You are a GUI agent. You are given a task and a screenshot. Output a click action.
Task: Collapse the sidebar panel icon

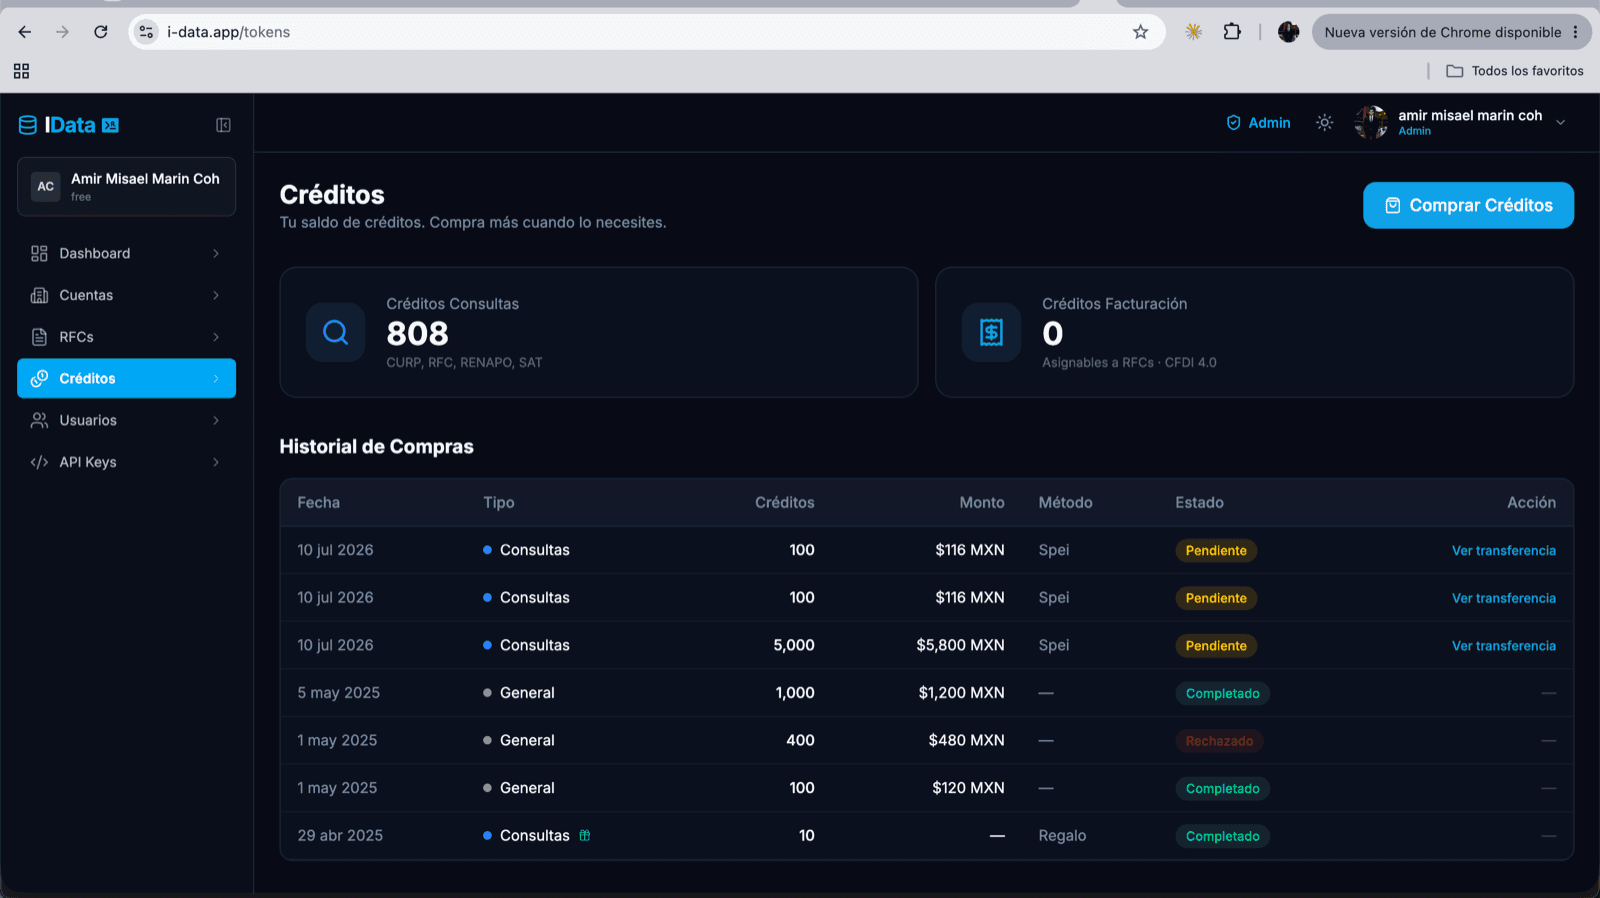(x=223, y=125)
